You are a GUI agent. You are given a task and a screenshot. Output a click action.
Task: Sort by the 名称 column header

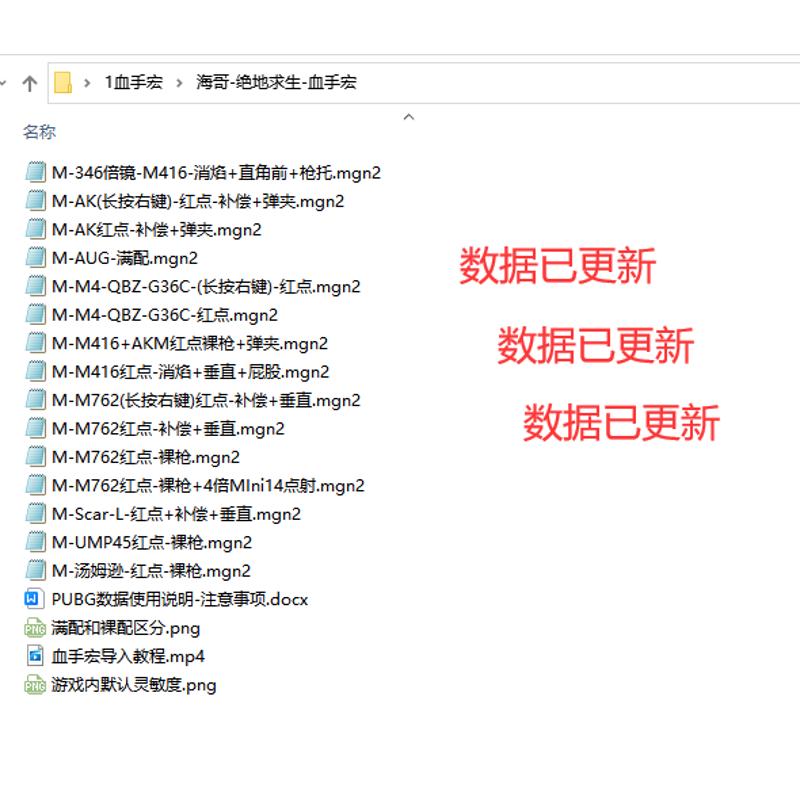[x=39, y=132]
